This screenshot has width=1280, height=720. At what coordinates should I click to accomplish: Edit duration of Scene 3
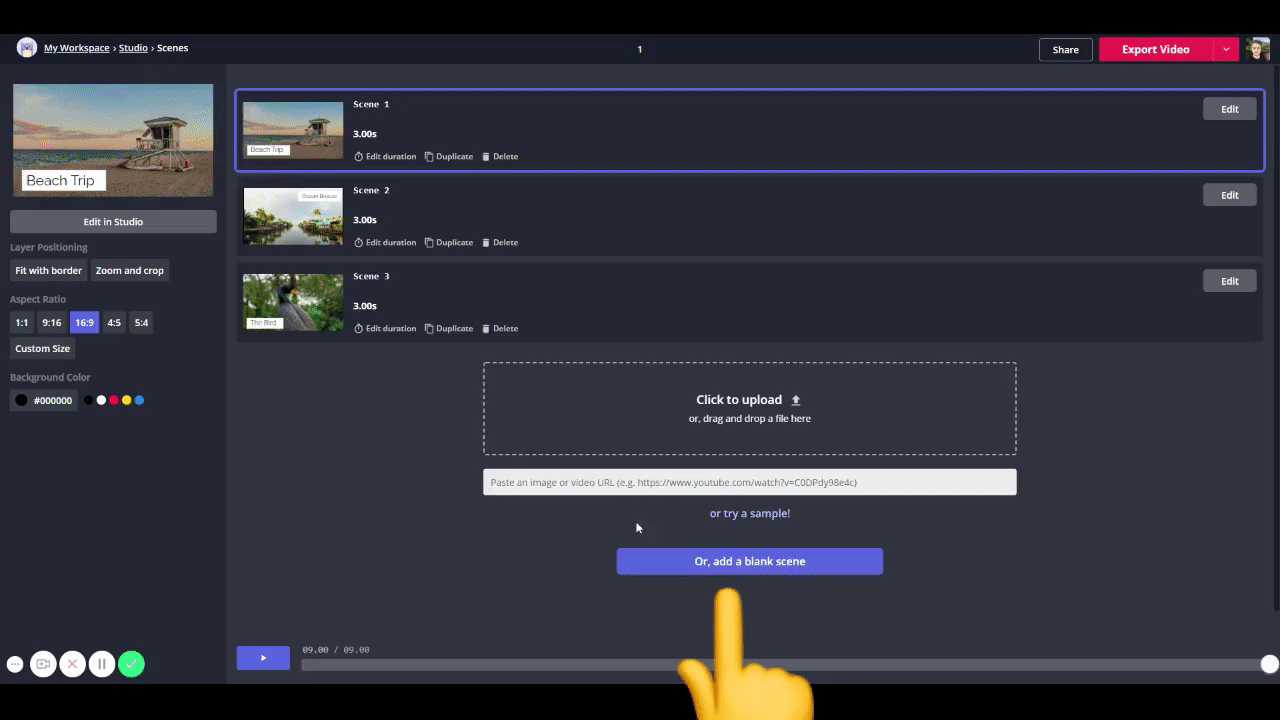point(385,328)
